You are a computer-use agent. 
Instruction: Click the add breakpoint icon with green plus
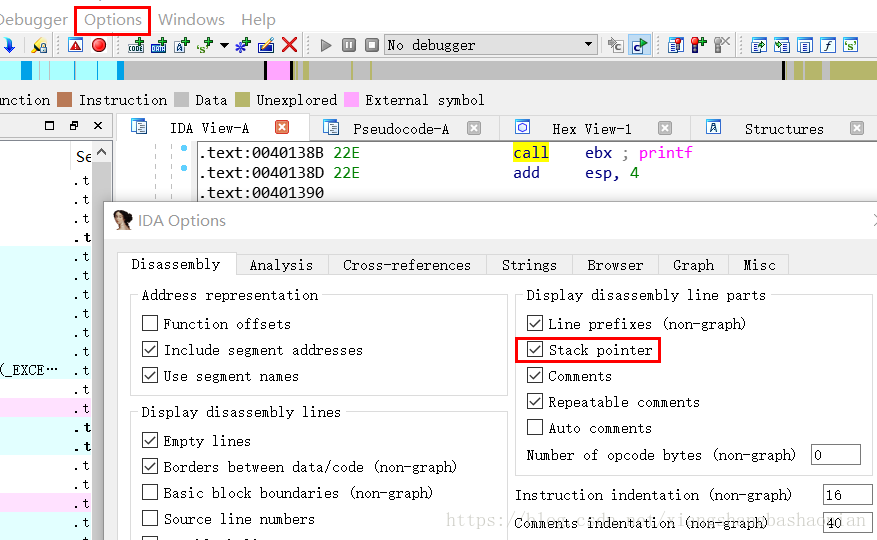coord(699,45)
